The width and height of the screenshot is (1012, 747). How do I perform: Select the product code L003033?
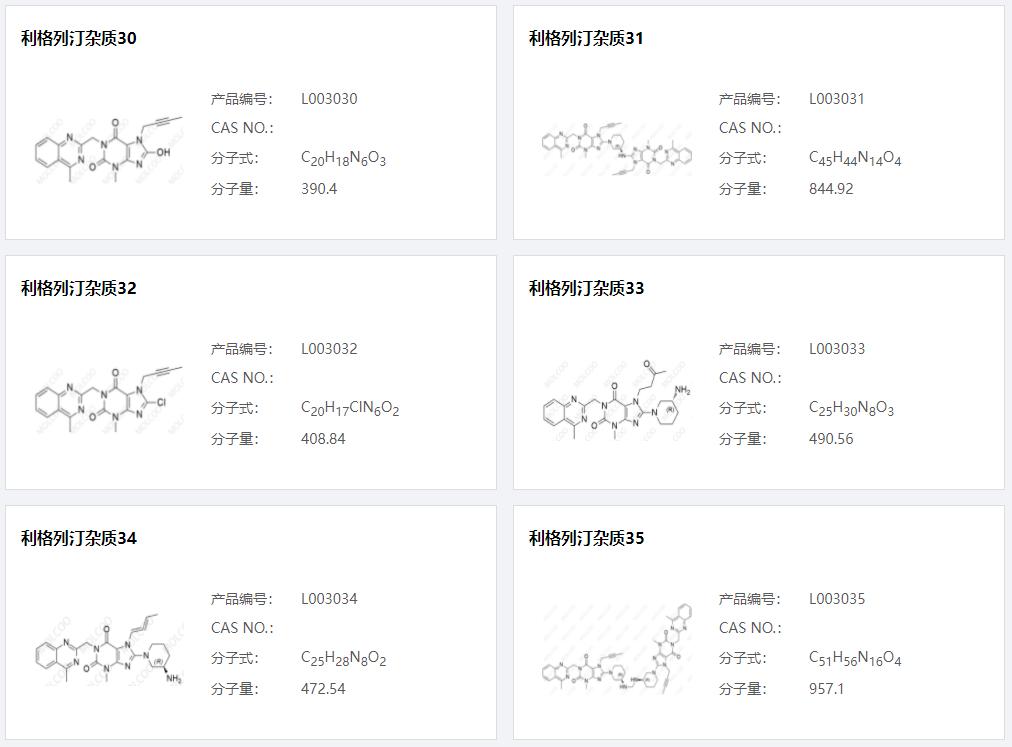(837, 348)
